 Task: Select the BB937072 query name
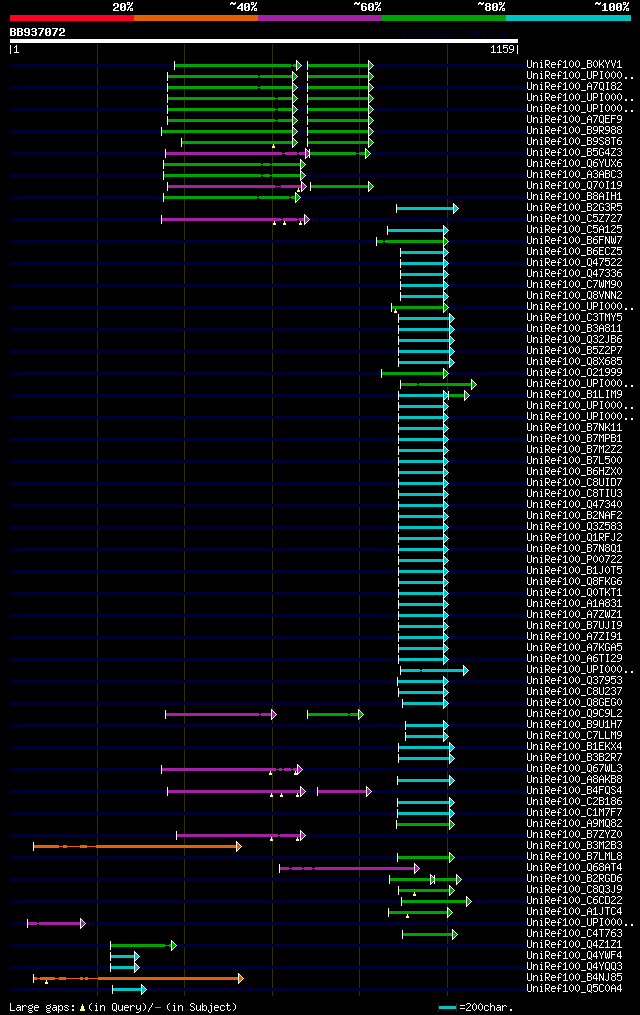tap(38, 32)
